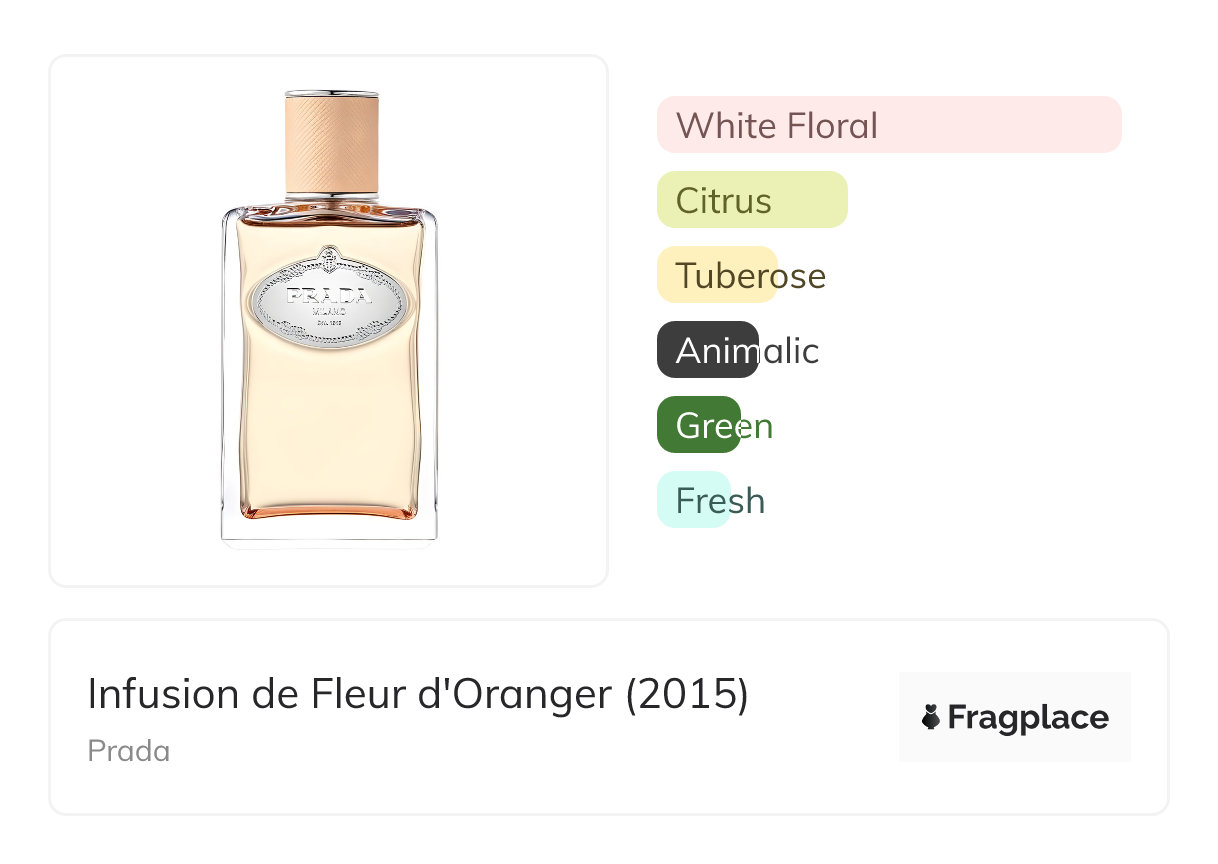Image resolution: width=1218 pixels, height=864 pixels.
Task: Click the Prada brand name under the title
Action: click(129, 751)
